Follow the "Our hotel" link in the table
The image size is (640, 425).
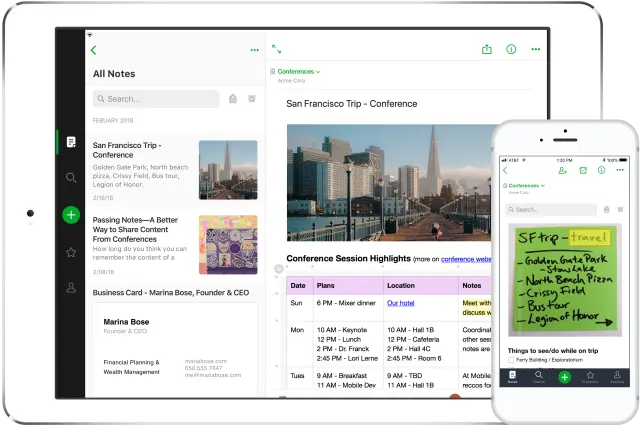(x=400, y=302)
